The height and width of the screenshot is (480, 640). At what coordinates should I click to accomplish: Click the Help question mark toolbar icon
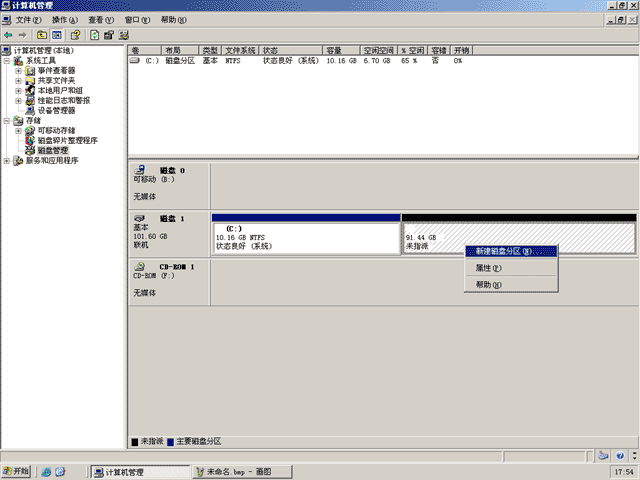(76, 35)
